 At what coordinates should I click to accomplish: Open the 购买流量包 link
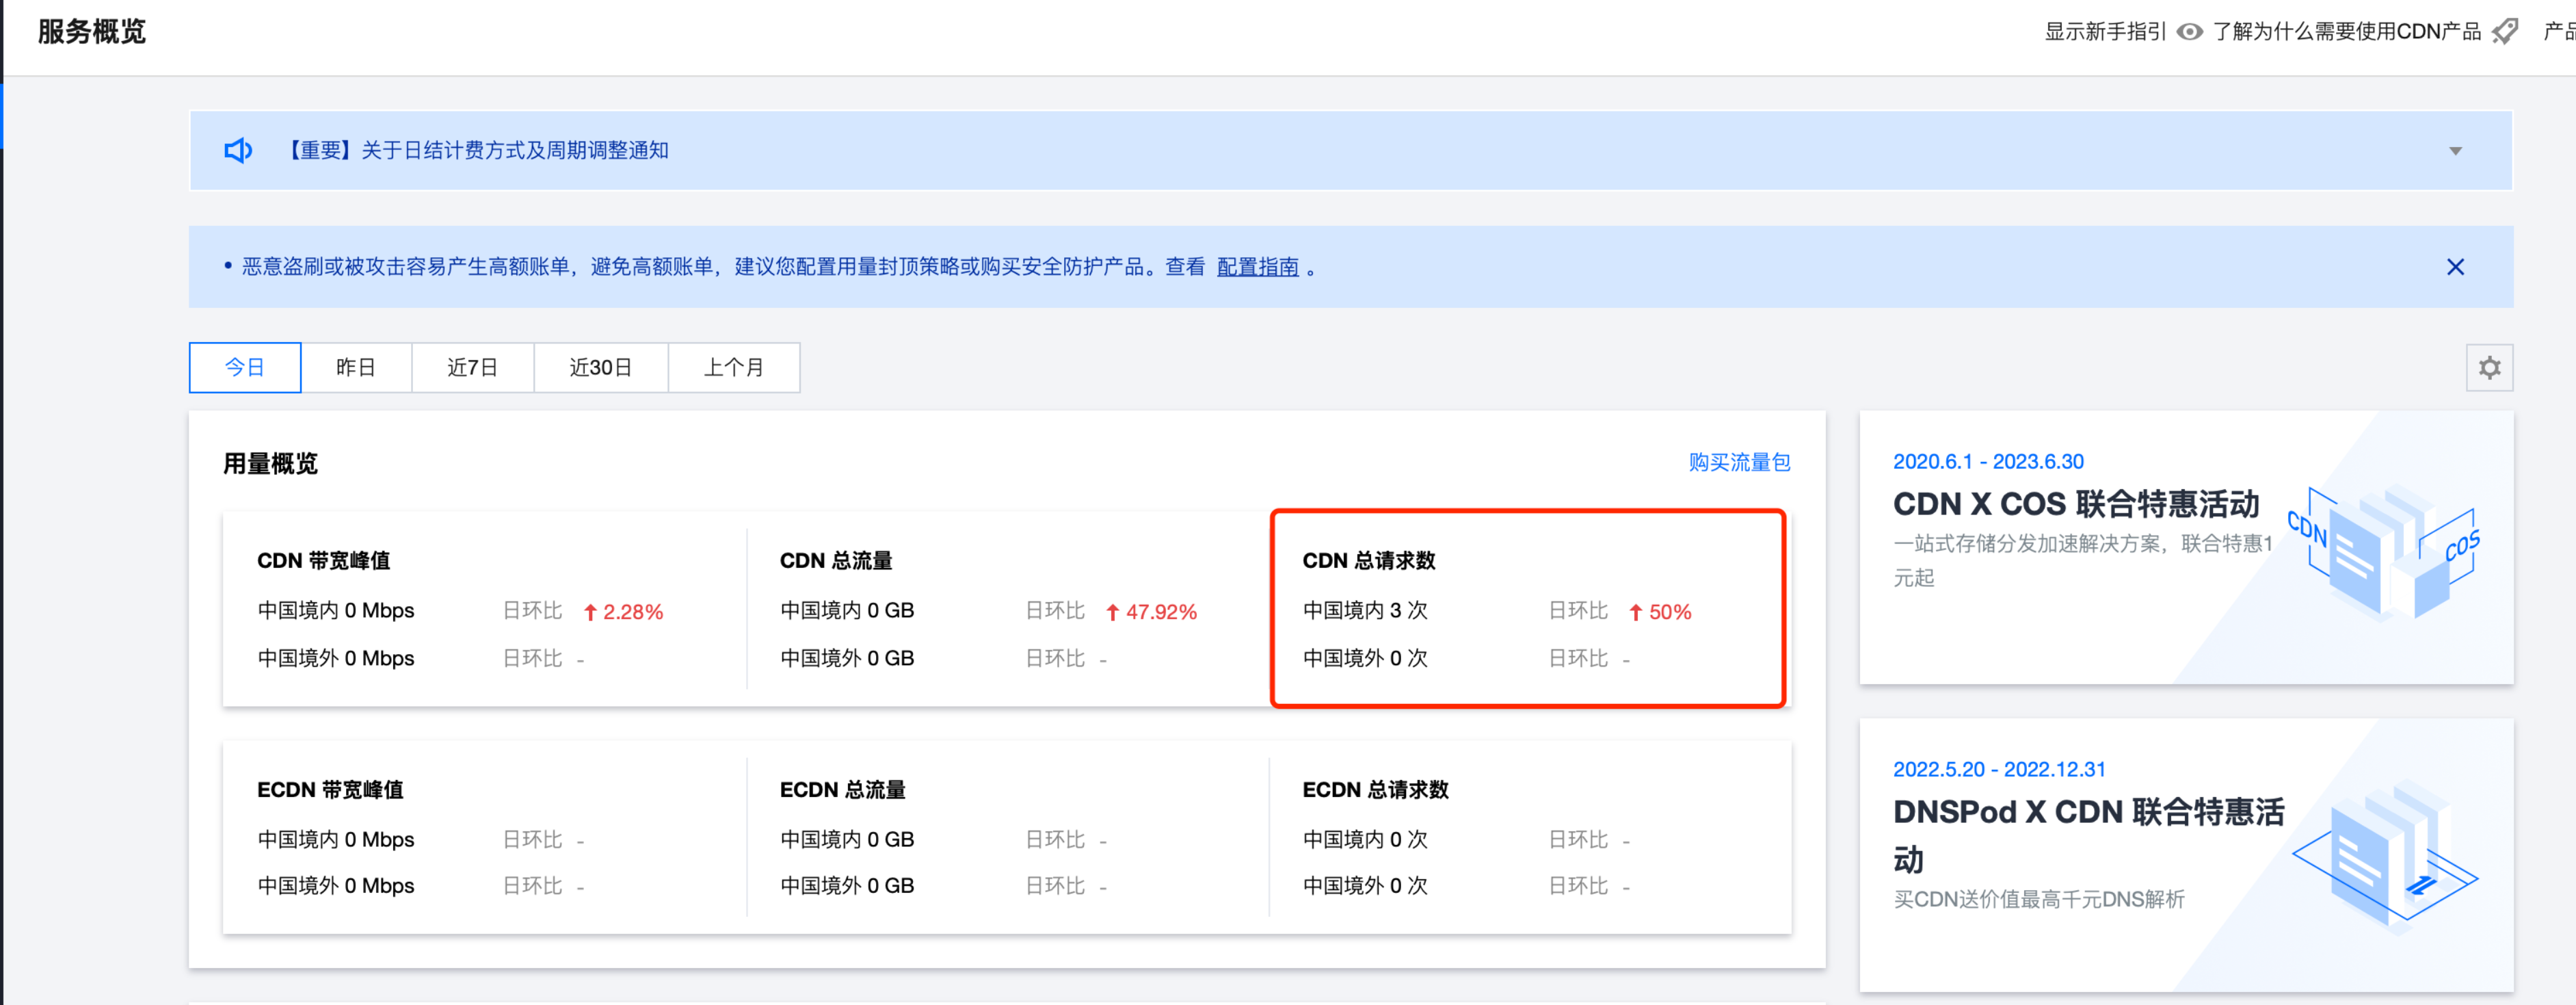click(x=1739, y=463)
